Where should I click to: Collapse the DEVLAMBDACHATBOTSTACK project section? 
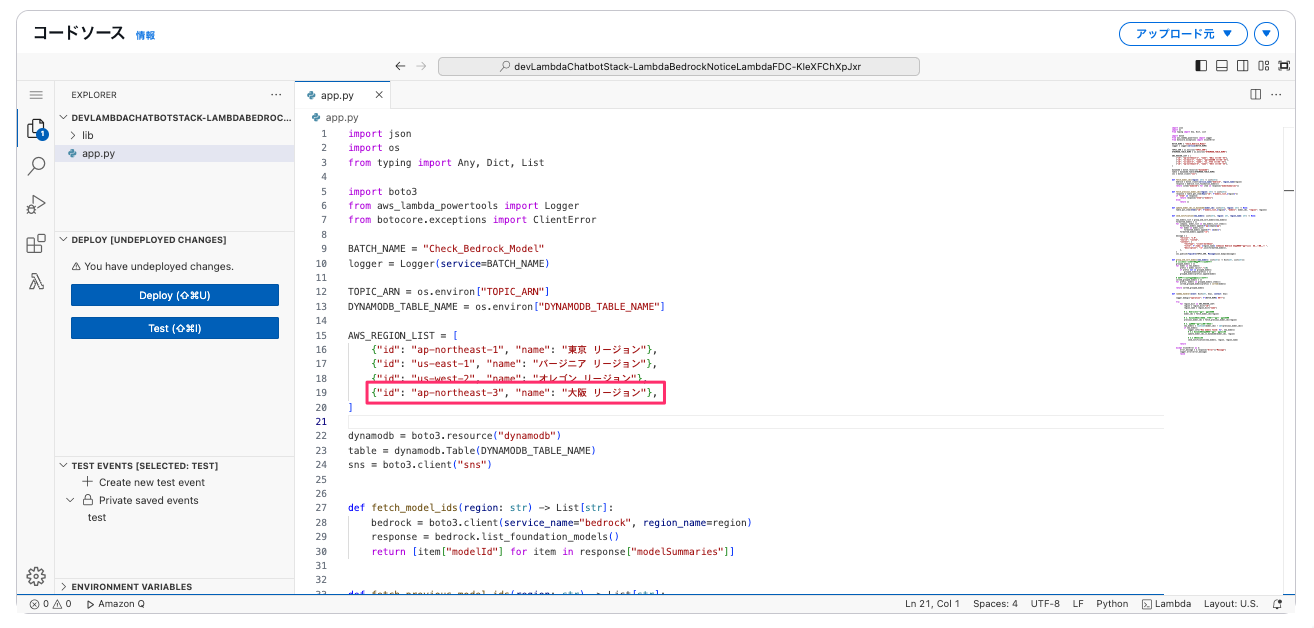click(x=175, y=117)
